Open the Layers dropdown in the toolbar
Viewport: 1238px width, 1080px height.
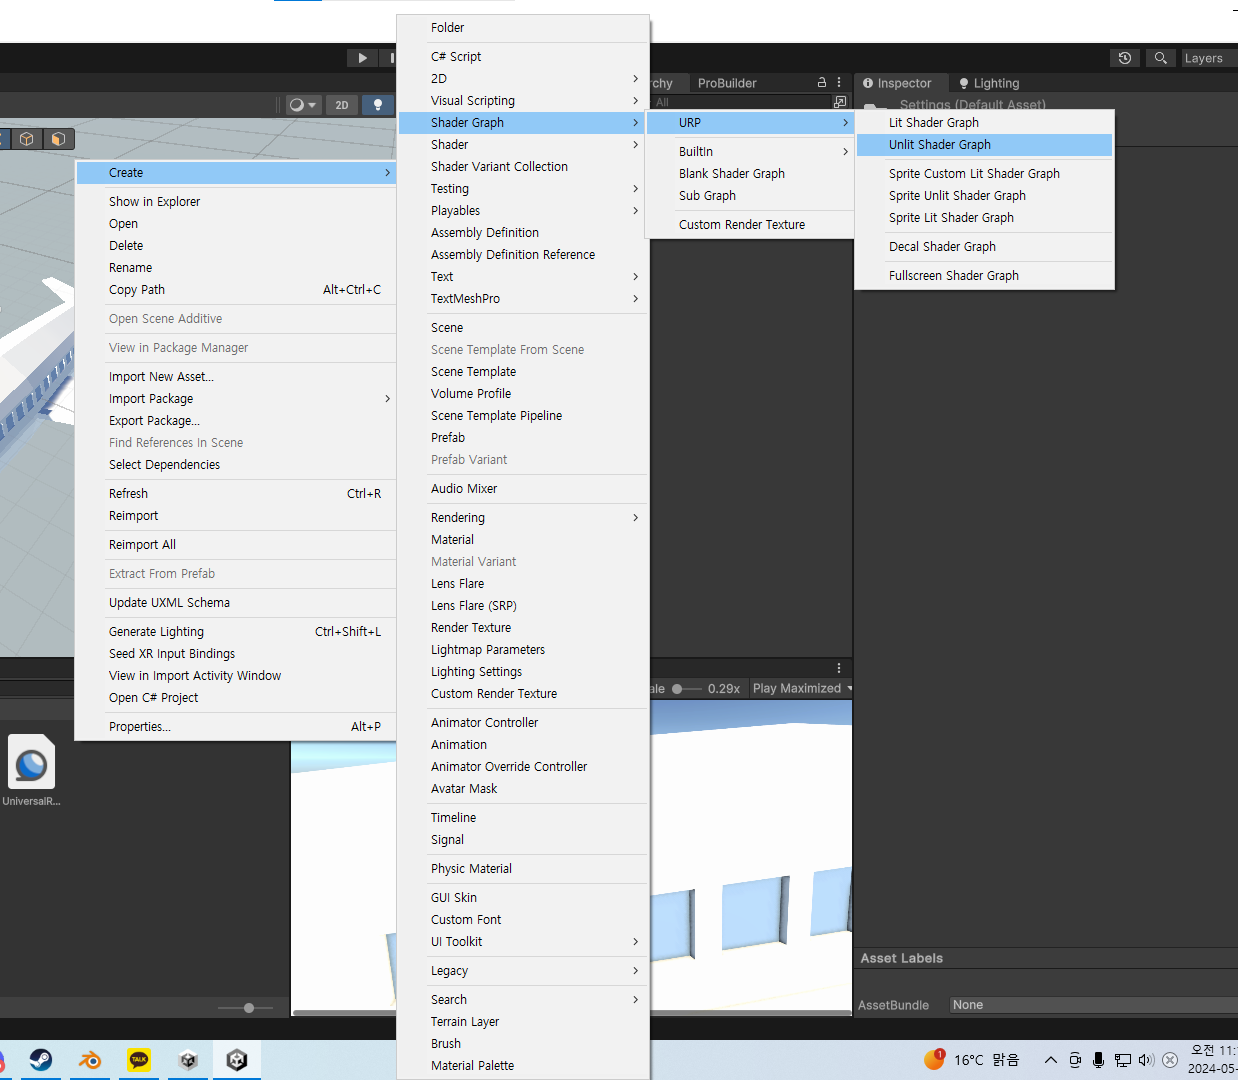[1208, 58]
